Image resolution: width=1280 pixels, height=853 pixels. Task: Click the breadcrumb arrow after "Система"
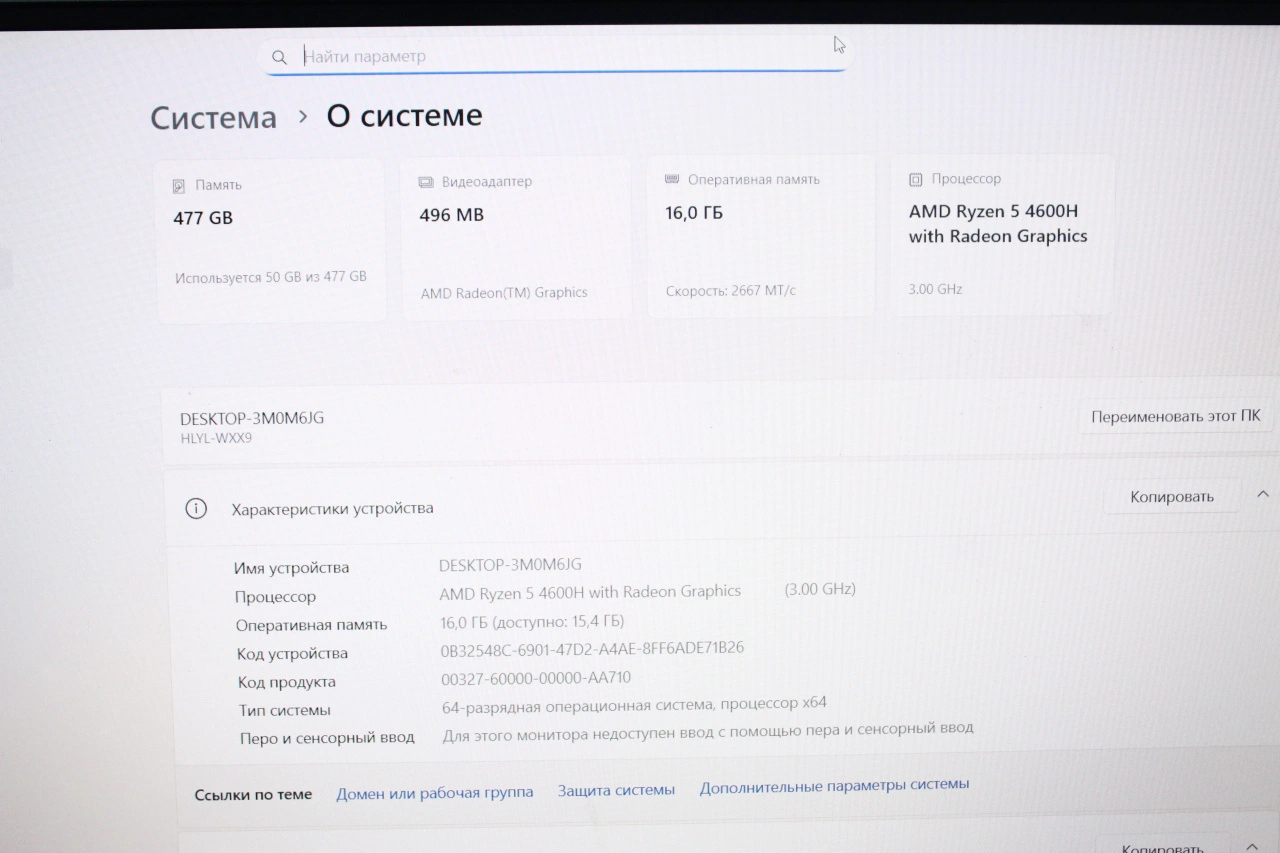(302, 117)
